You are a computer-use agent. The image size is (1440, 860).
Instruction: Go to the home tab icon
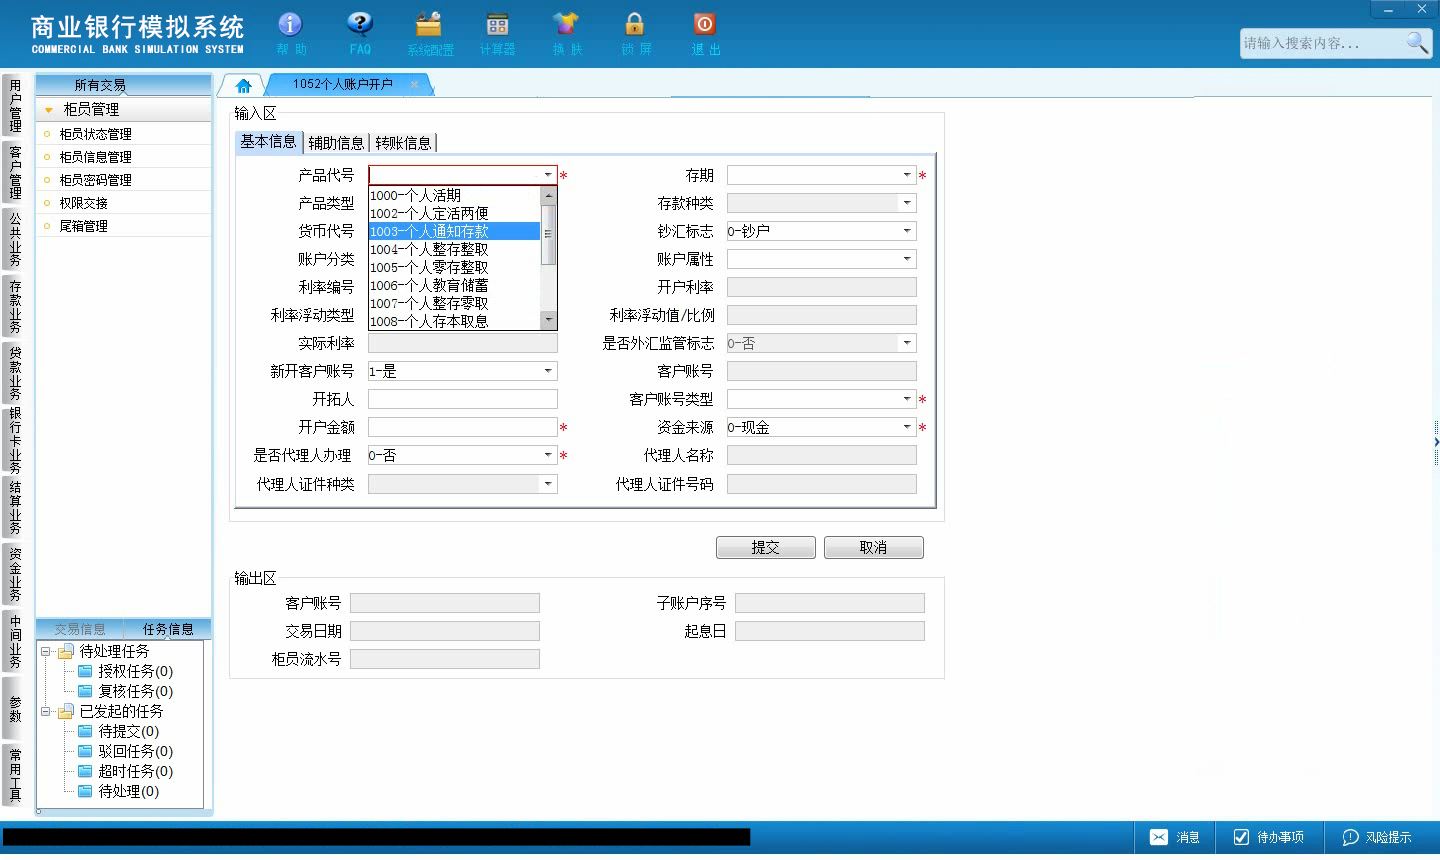[243, 86]
